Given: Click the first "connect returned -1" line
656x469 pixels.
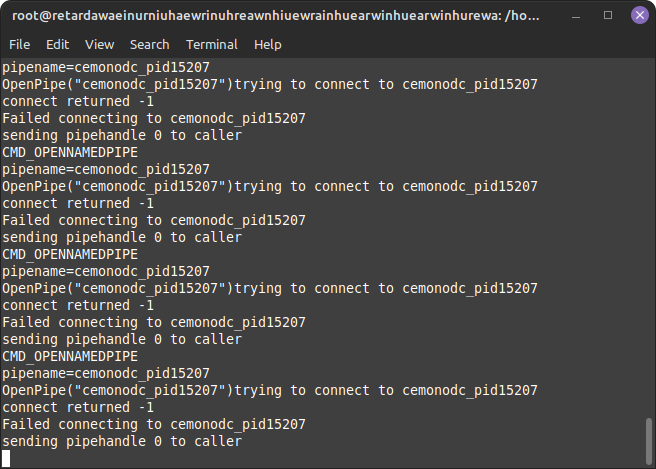Looking at the screenshot, I should [78, 101].
